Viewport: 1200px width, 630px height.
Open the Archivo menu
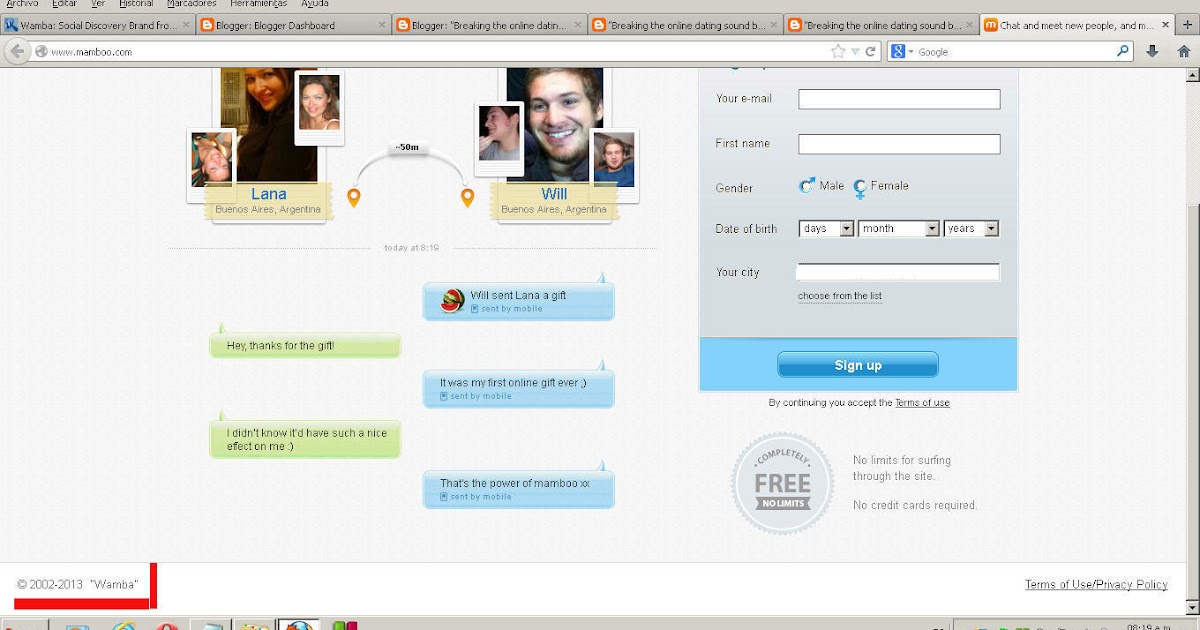click(x=21, y=4)
